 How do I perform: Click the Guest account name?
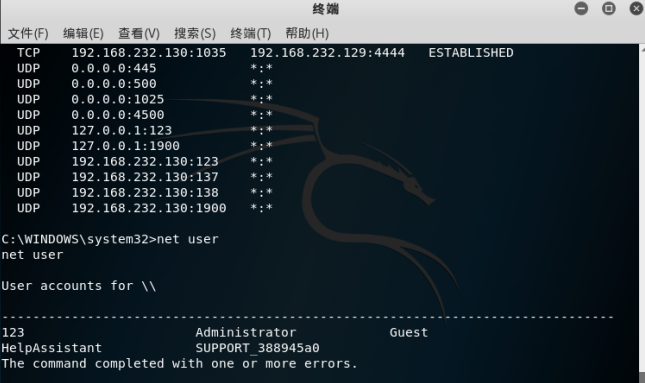tap(408, 332)
